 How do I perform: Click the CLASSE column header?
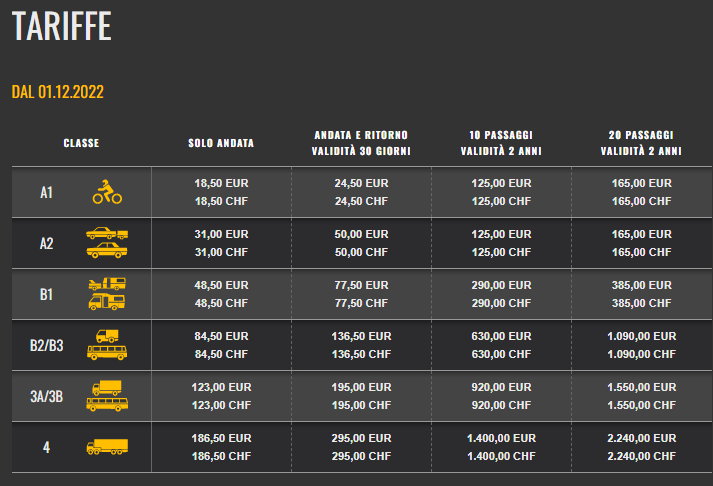(x=81, y=143)
